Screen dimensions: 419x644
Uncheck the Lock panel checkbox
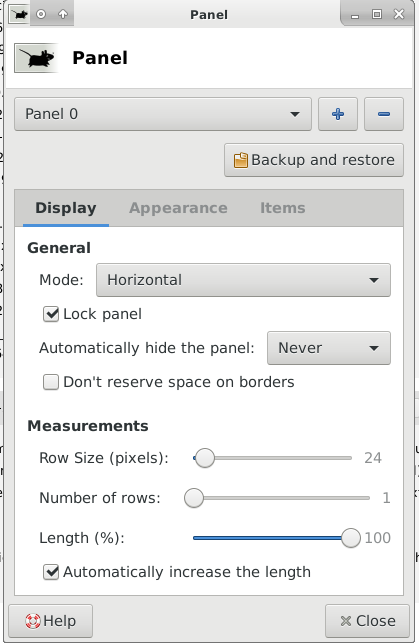click(x=51, y=314)
